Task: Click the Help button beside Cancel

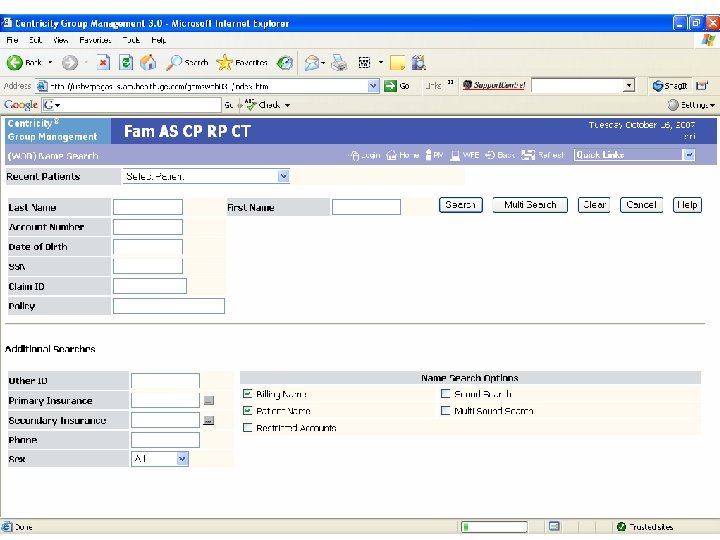Action: click(x=687, y=205)
